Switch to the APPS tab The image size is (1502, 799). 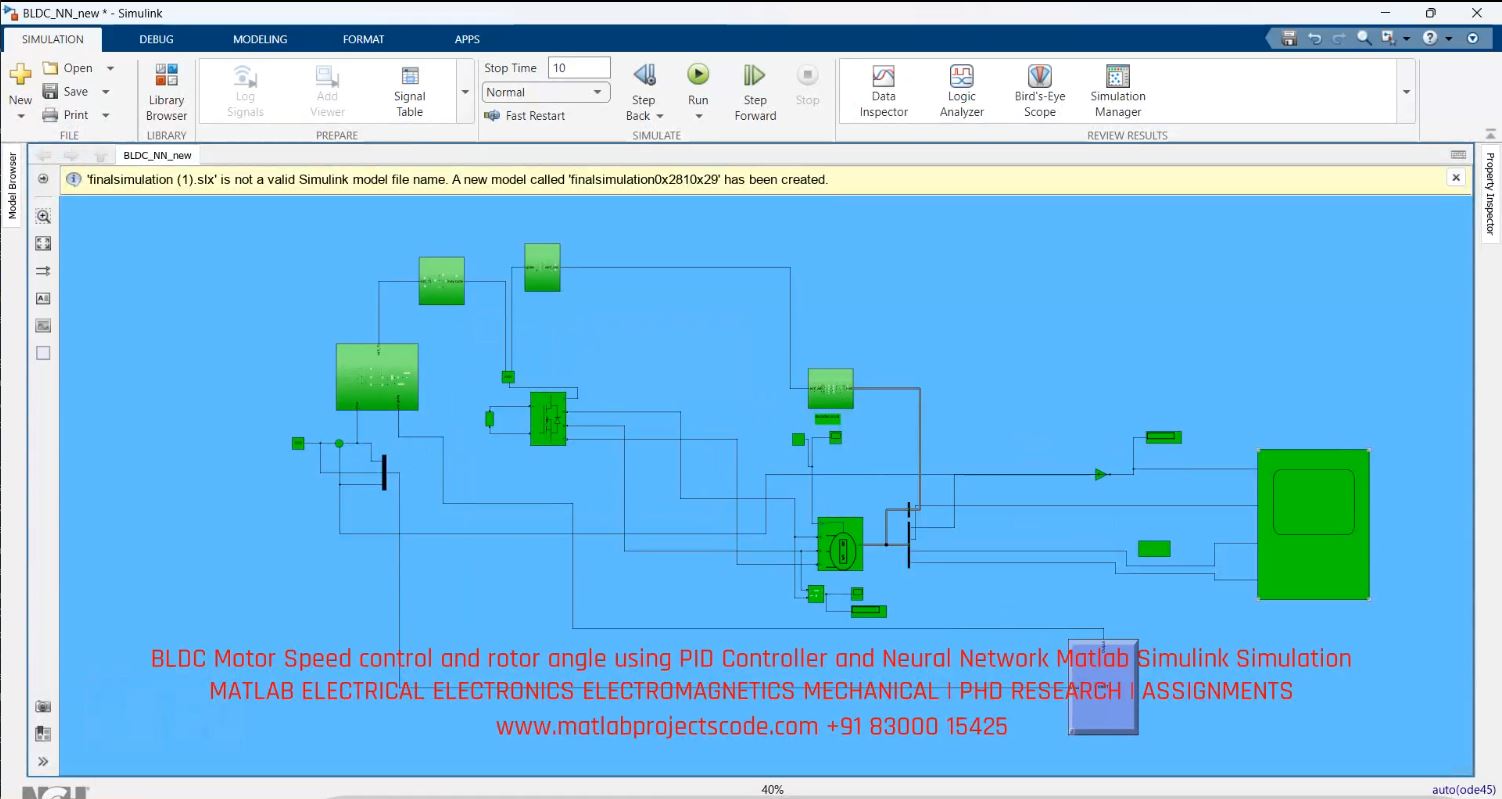[x=467, y=39]
